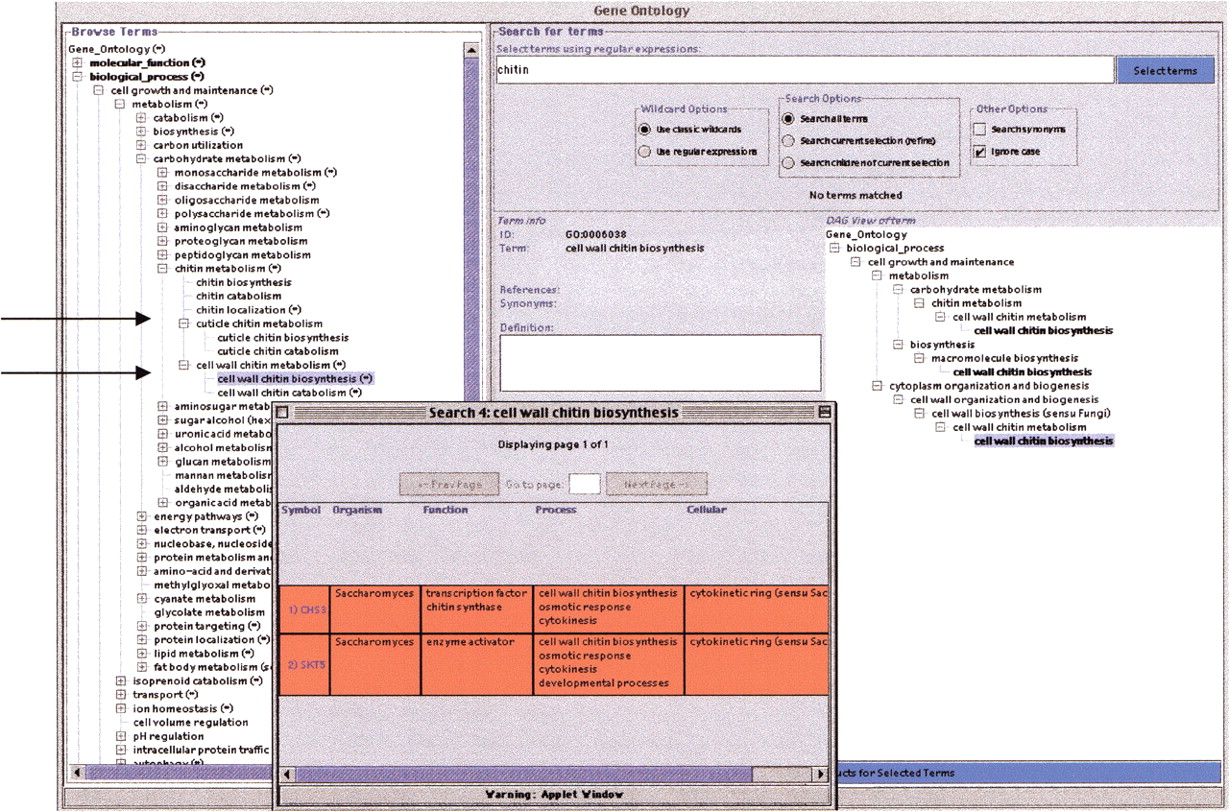The image size is (1229, 812).
Task: Click the chitin search input field
Action: [805, 71]
